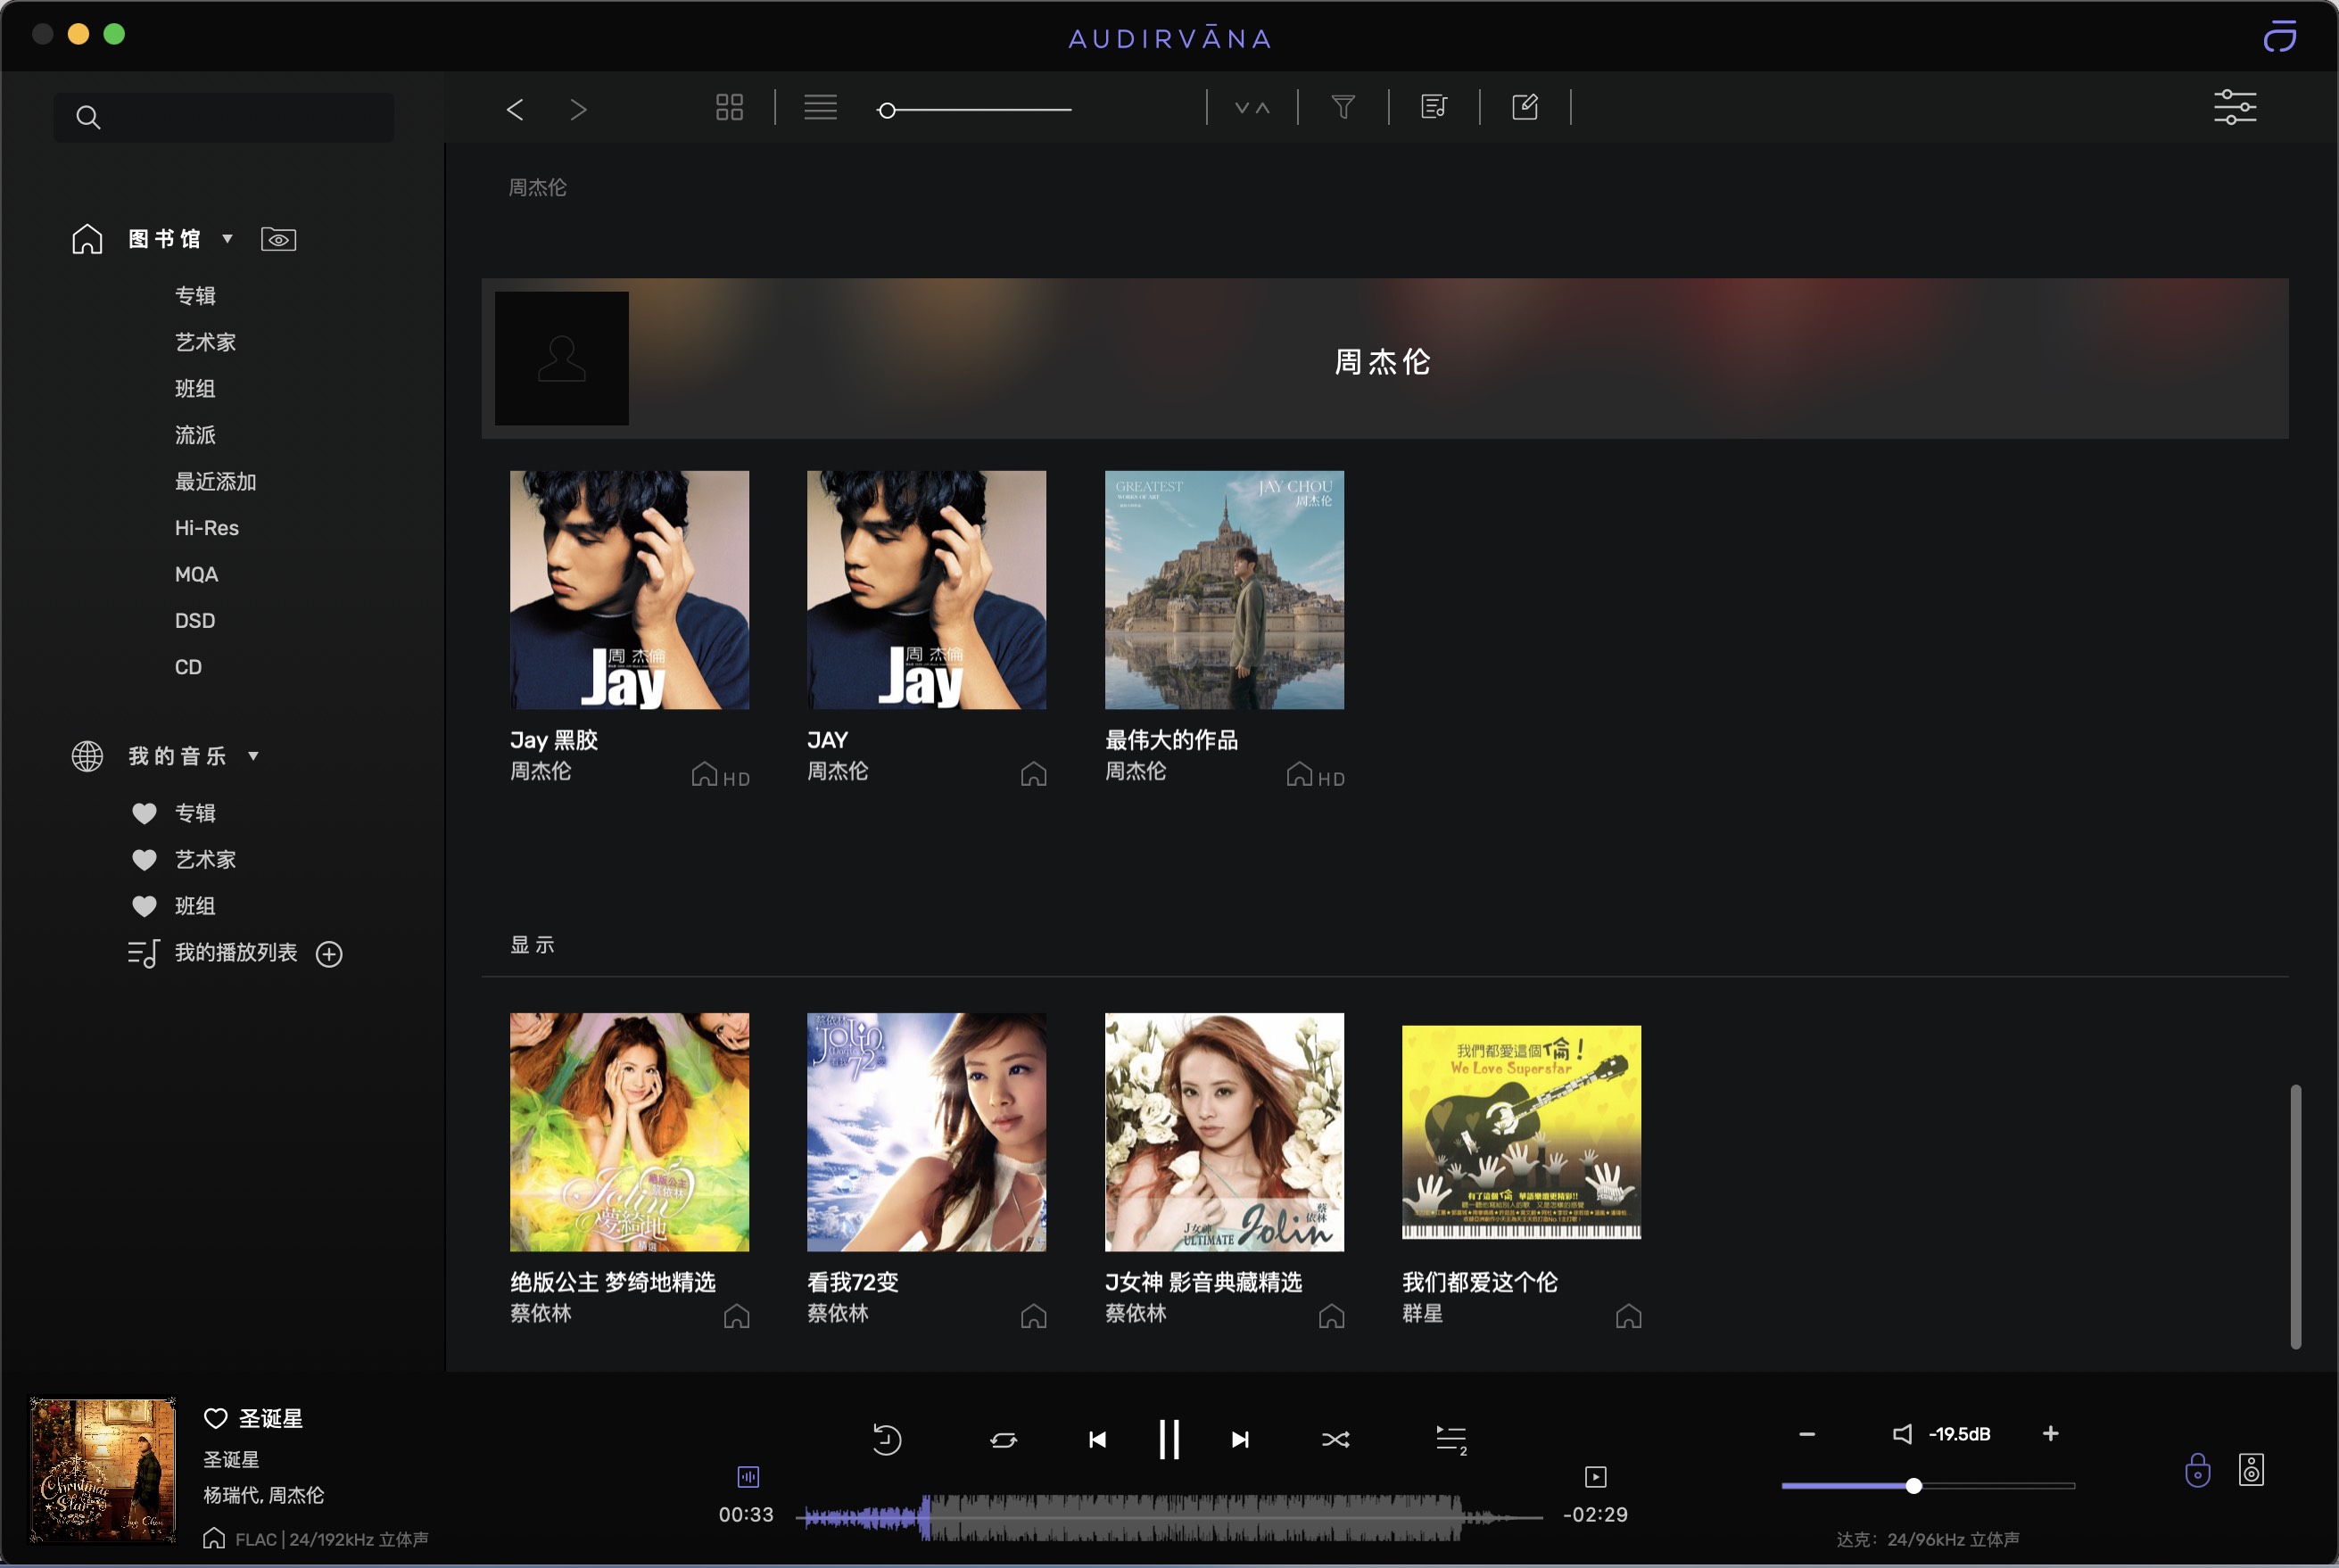Click the edit metadata pencil icon

1524,107
